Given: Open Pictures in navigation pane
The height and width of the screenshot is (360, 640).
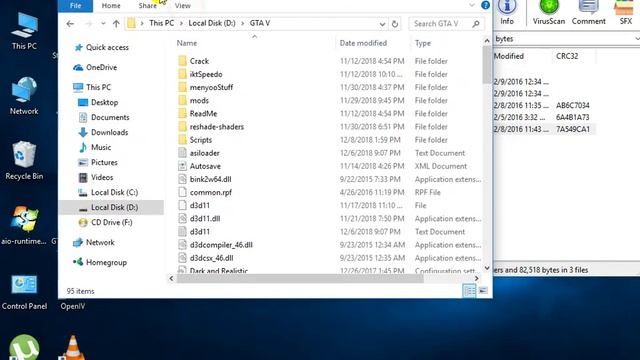Looking at the screenshot, I should click(x=98, y=162).
